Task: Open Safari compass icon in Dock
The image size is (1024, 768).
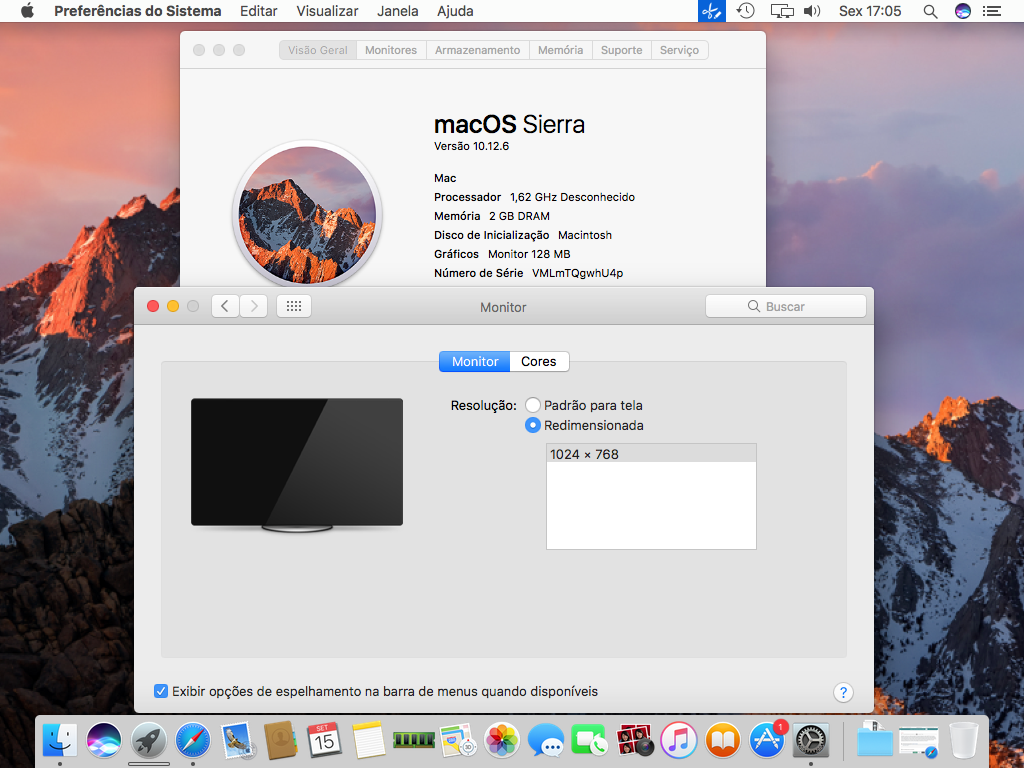Action: (193, 741)
